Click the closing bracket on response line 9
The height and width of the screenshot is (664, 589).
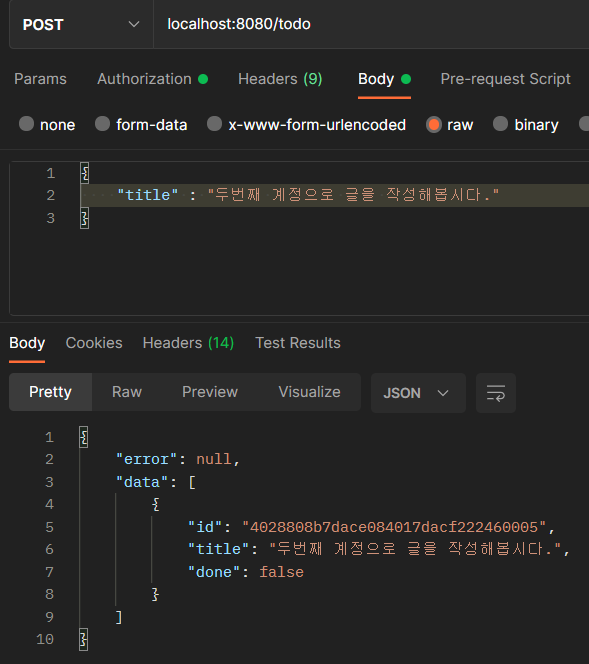pos(119,617)
